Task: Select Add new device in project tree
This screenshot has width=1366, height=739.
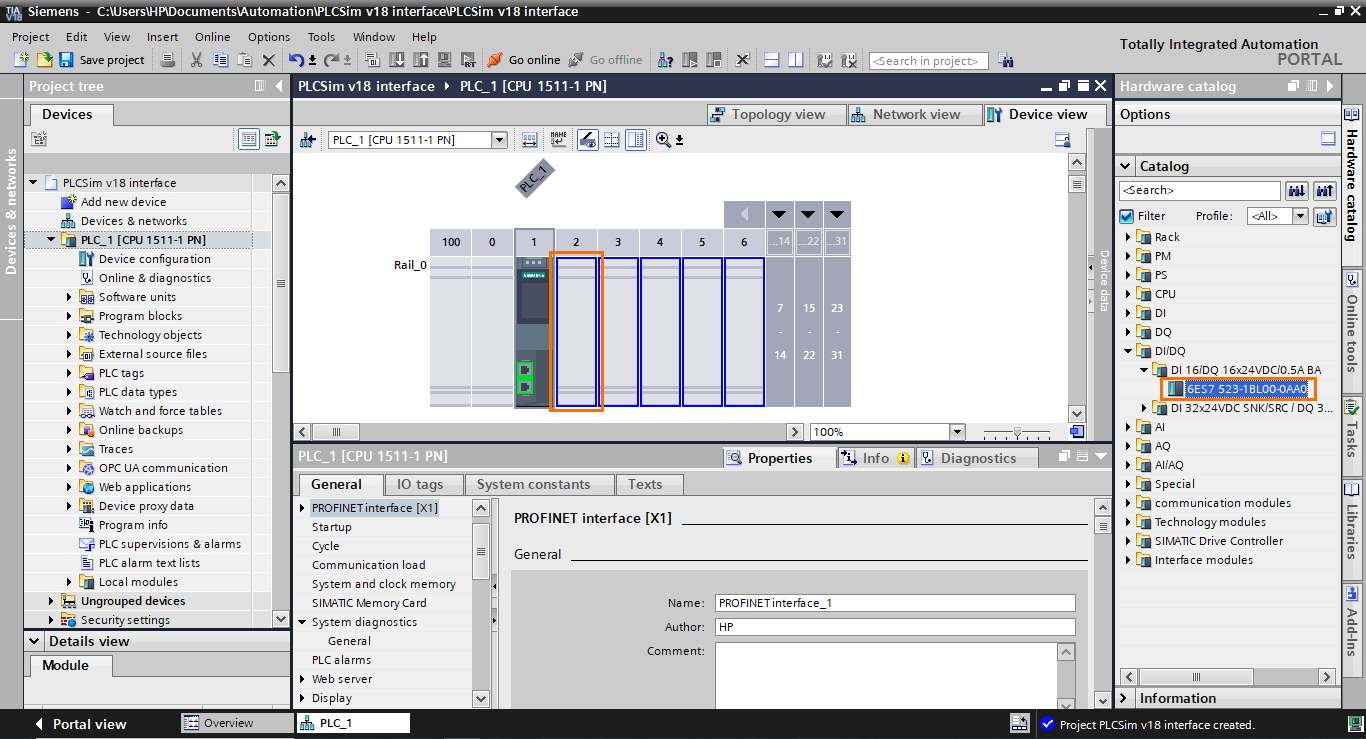Action: coord(123,202)
